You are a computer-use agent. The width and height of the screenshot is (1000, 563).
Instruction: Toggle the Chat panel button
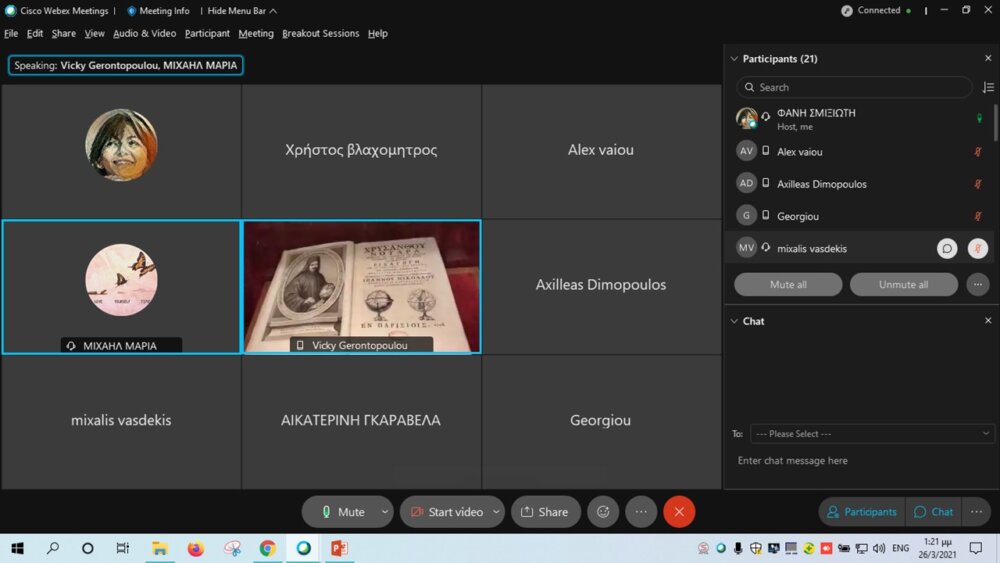pyautogui.click(x=933, y=511)
